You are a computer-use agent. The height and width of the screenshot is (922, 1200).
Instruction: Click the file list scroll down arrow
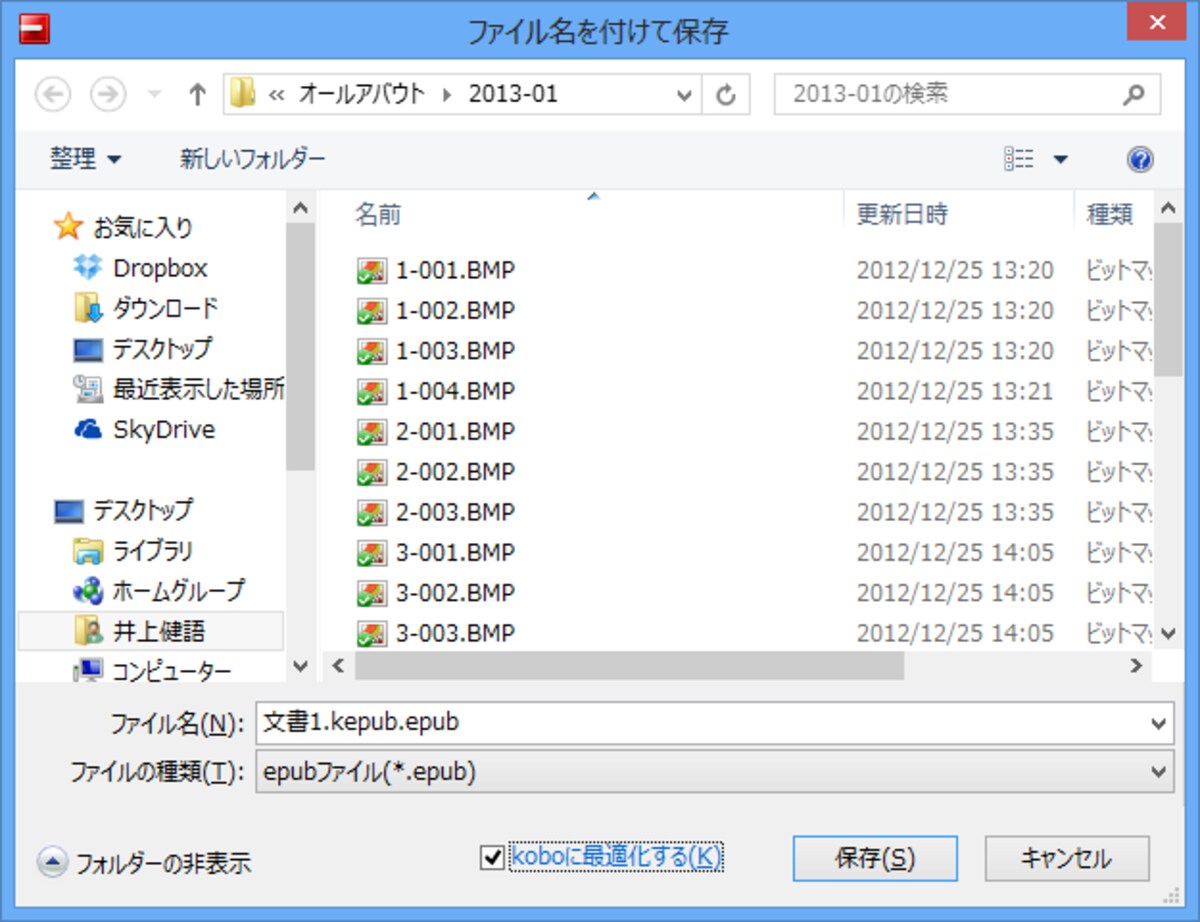(1167, 633)
